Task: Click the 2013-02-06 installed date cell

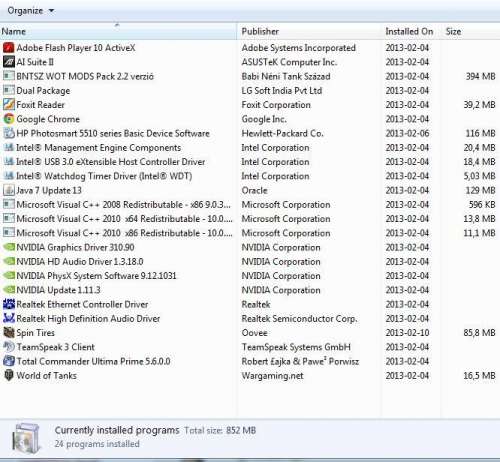Action: (x=407, y=133)
